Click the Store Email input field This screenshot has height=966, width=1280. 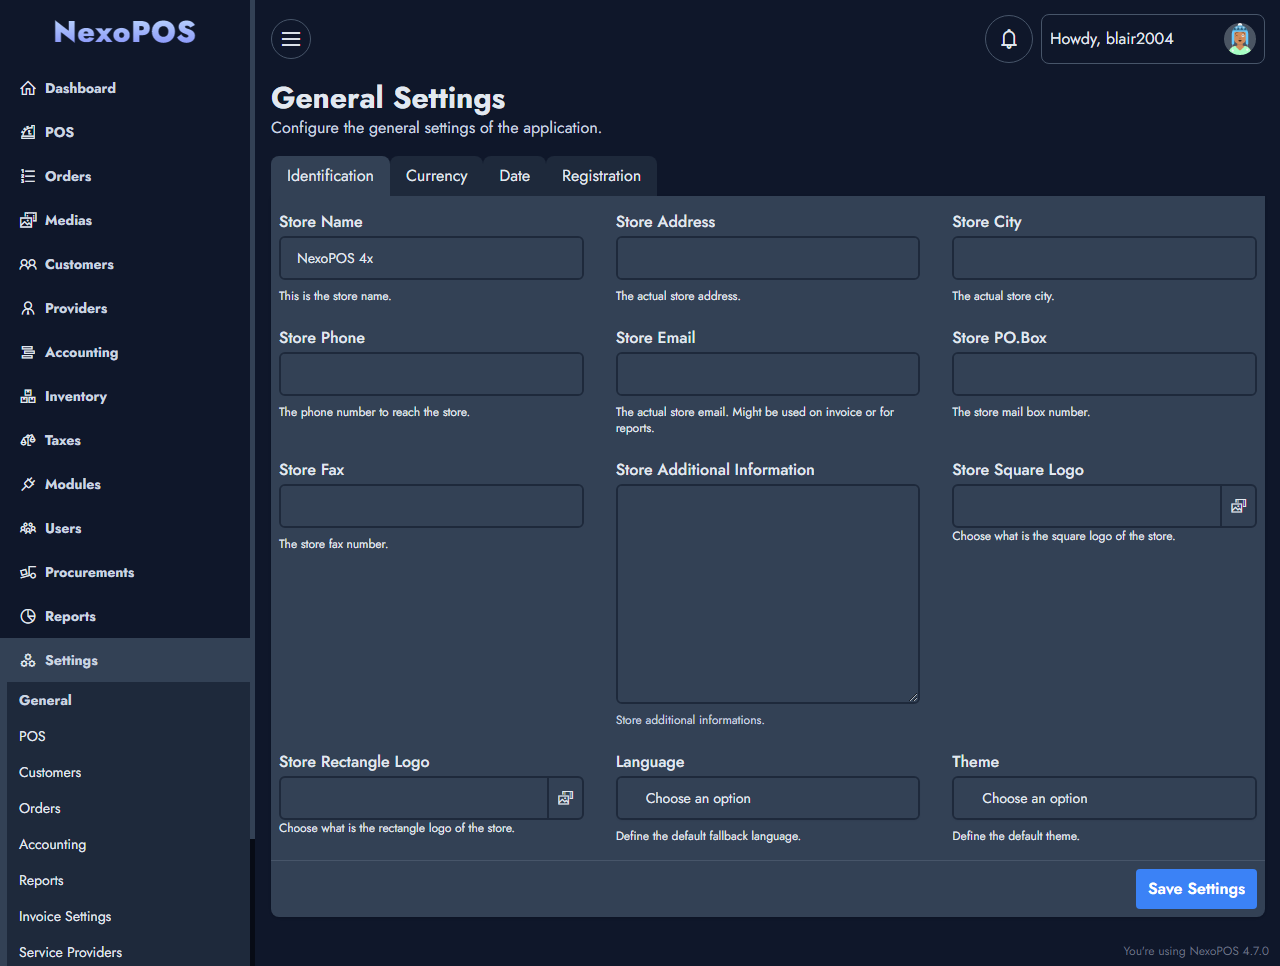767,374
